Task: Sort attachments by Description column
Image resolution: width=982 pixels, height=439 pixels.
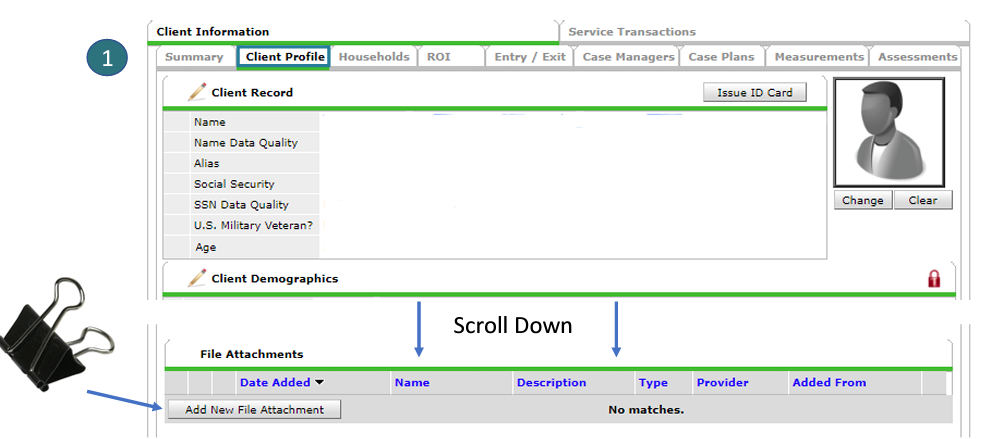Action: pos(551,382)
